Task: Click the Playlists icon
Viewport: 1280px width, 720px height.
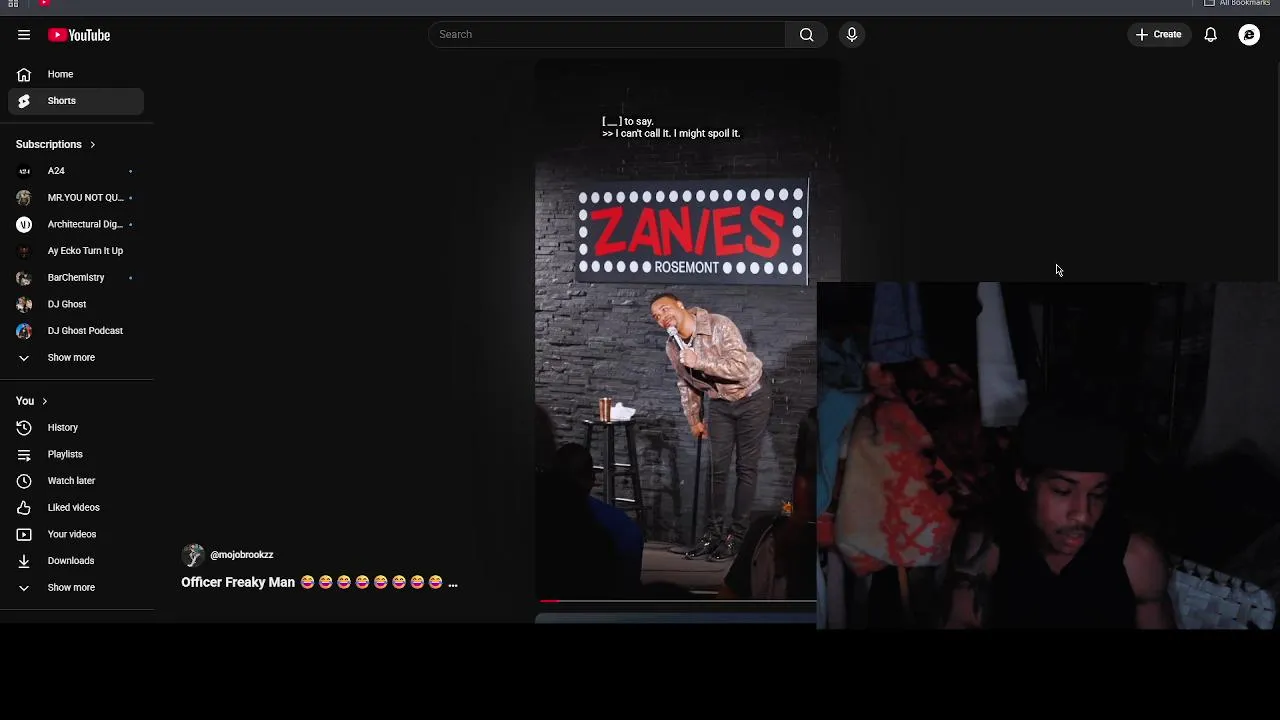Action: coord(24,454)
